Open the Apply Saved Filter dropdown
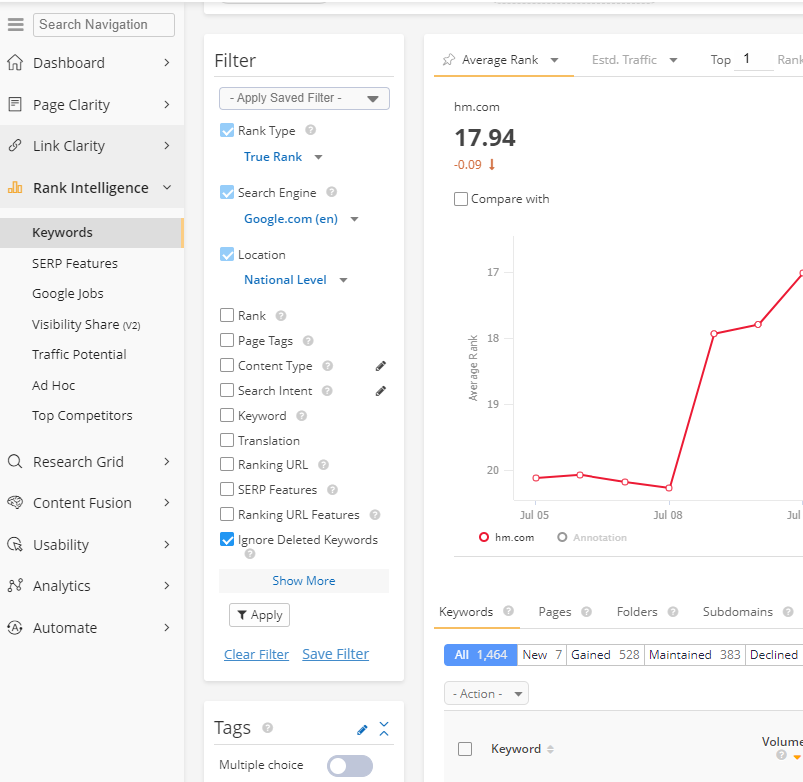The width and height of the screenshot is (803, 782). click(304, 98)
